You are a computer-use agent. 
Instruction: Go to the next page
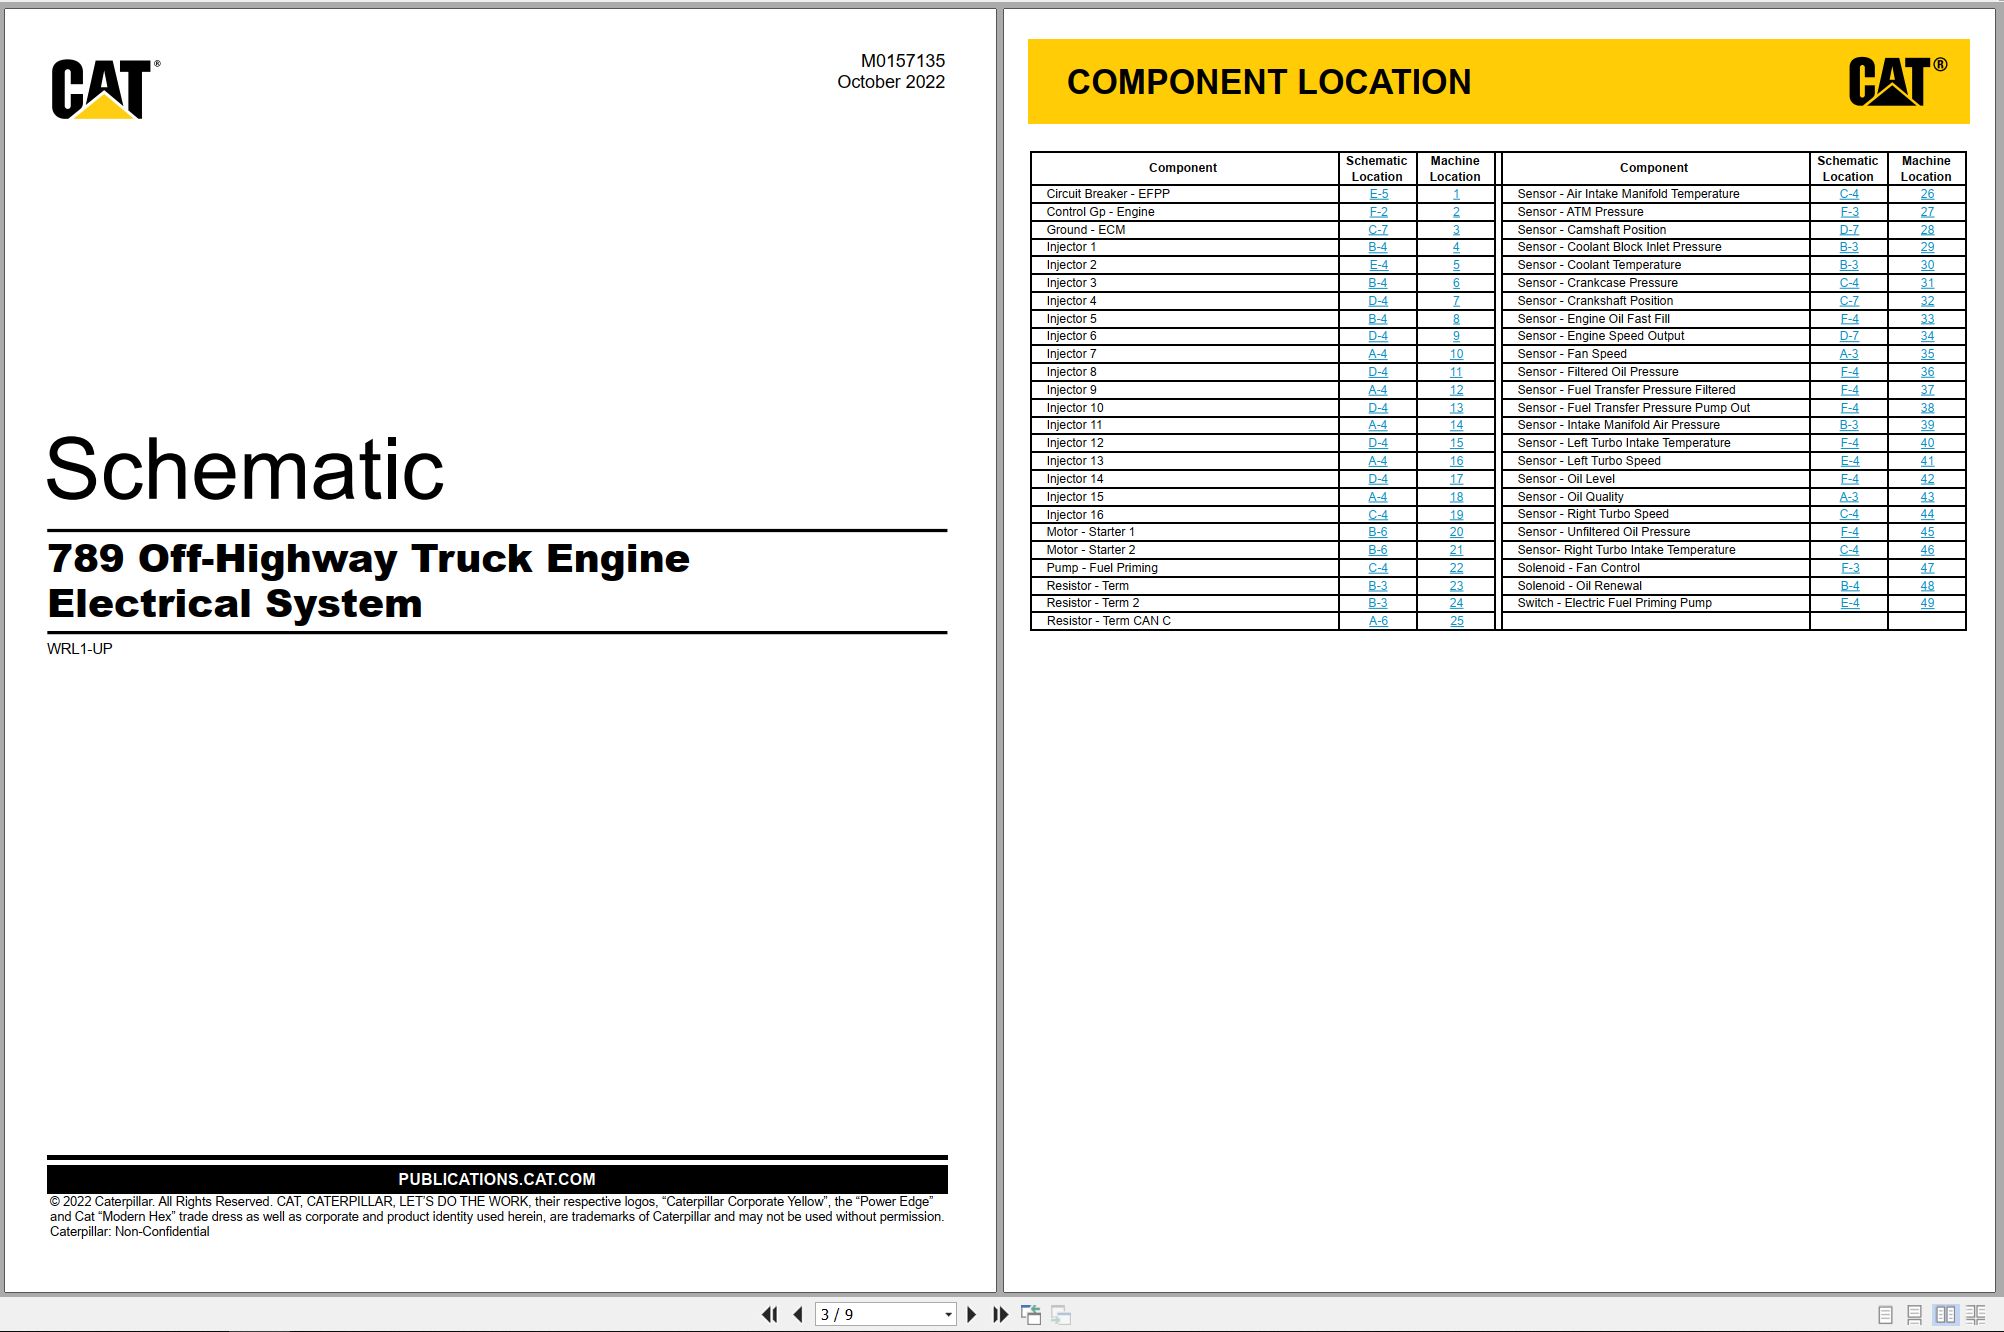tap(971, 1314)
